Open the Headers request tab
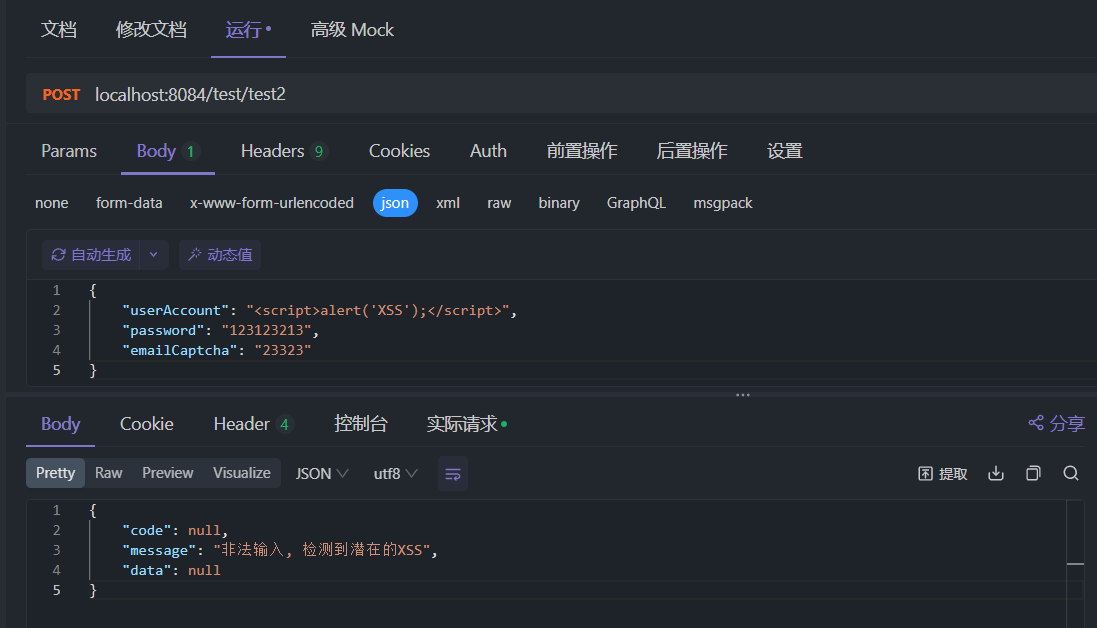Image resolution: width=1097 pixels, height=628 pixels. pos(283,151)
